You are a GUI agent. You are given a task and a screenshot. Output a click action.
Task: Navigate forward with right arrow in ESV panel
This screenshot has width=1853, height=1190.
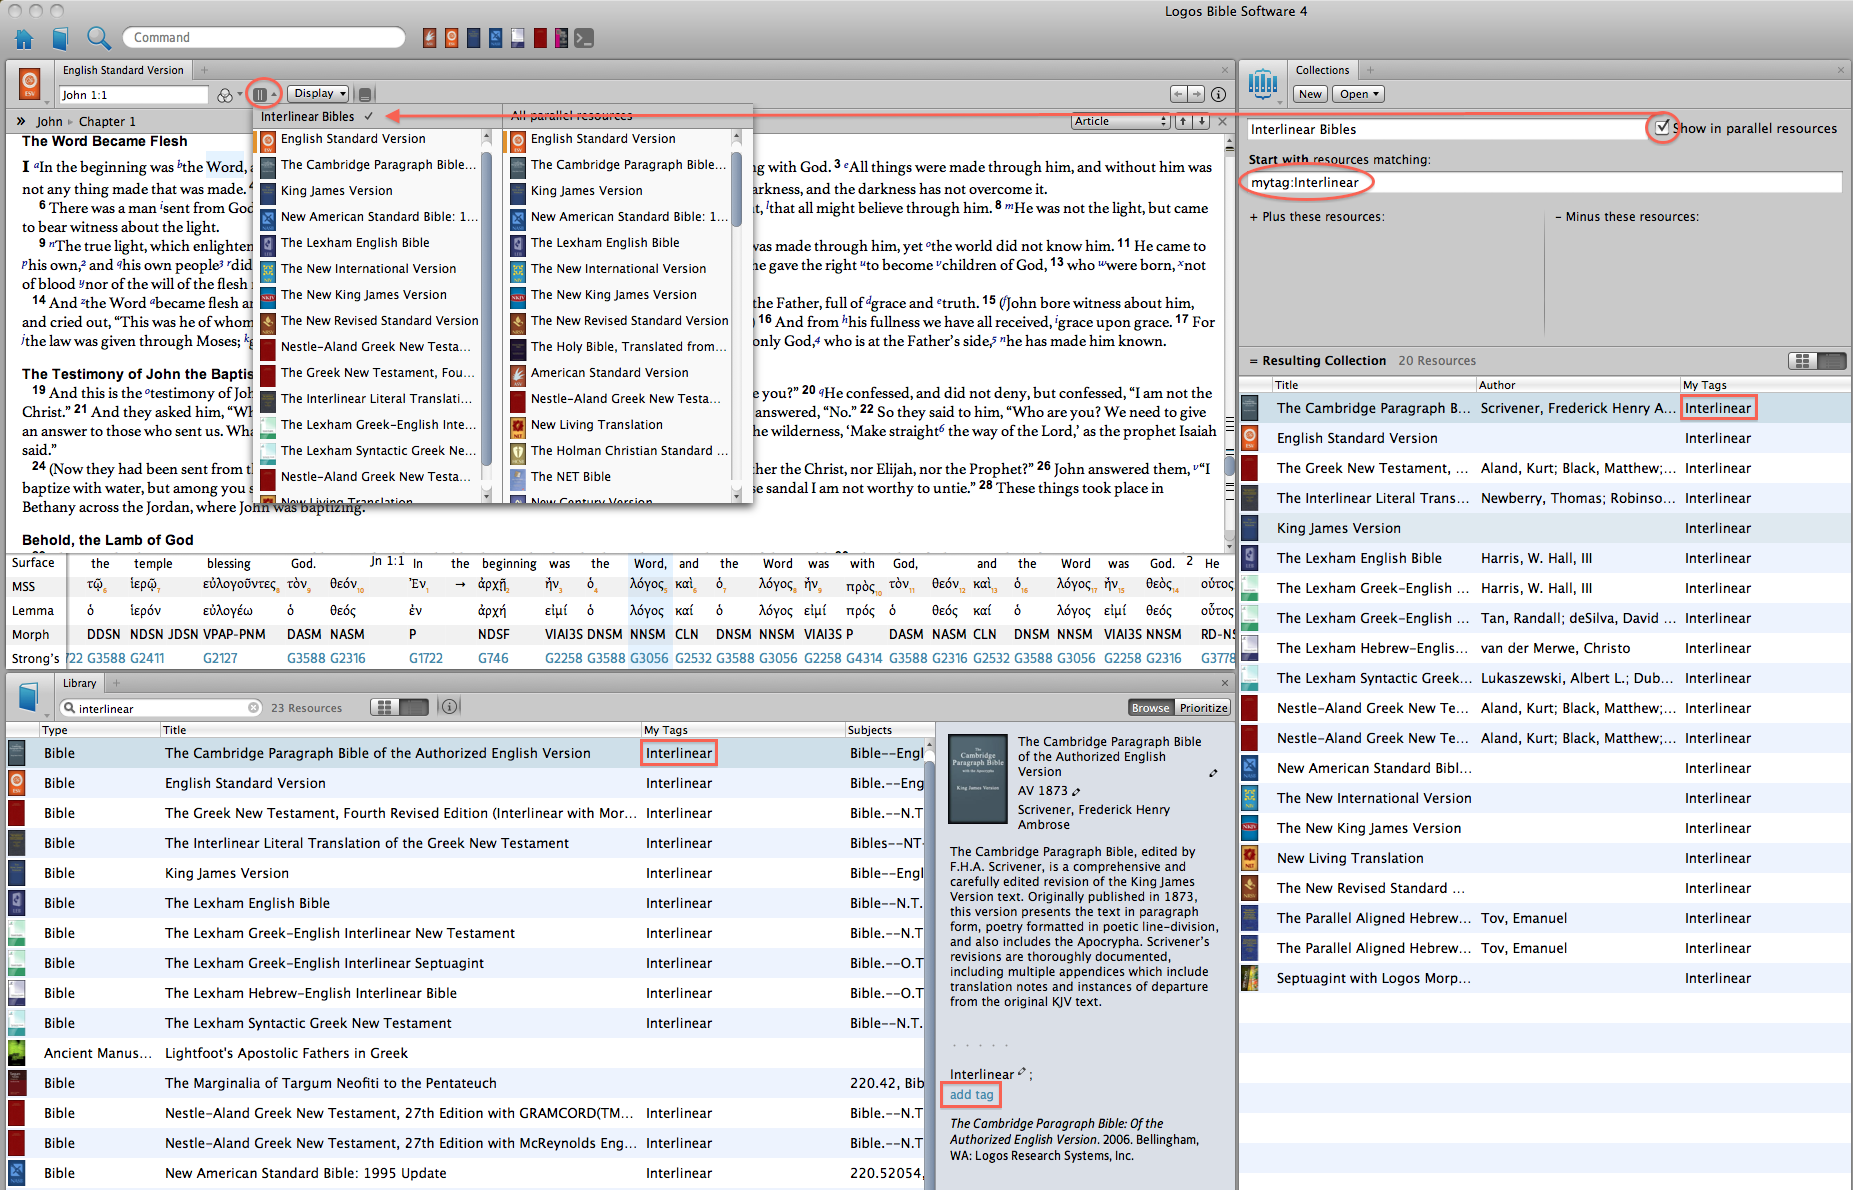point(1196,94)
